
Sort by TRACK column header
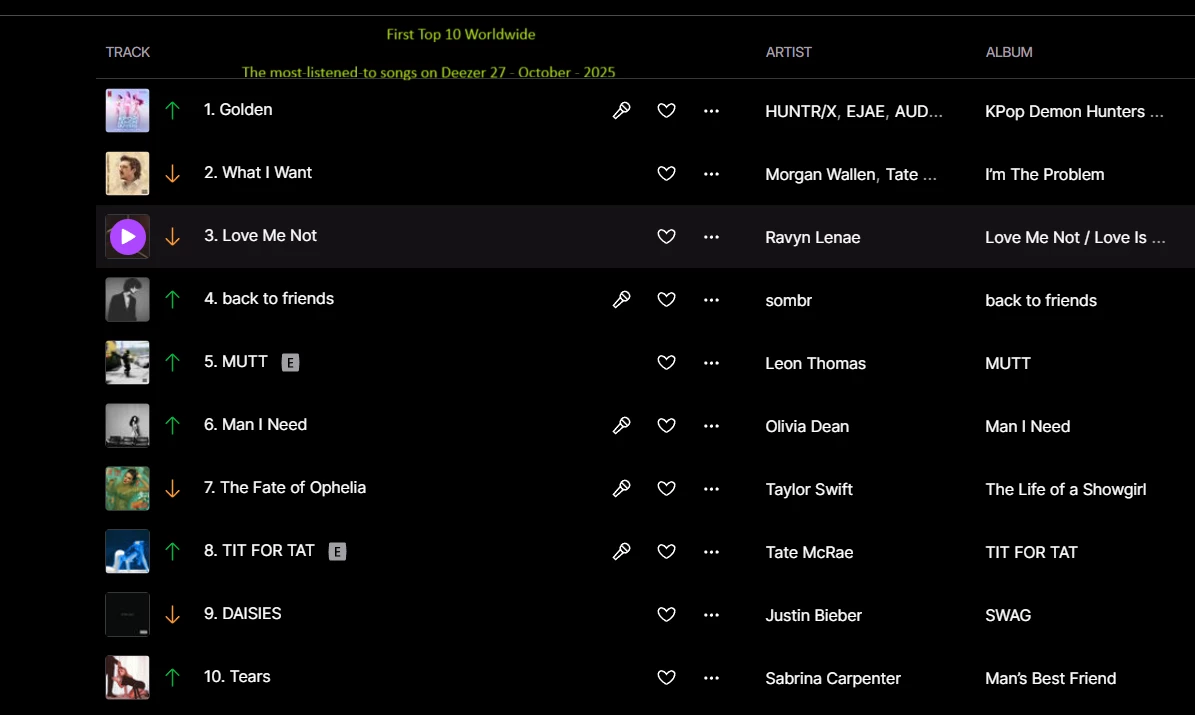(x=128, y=52)
